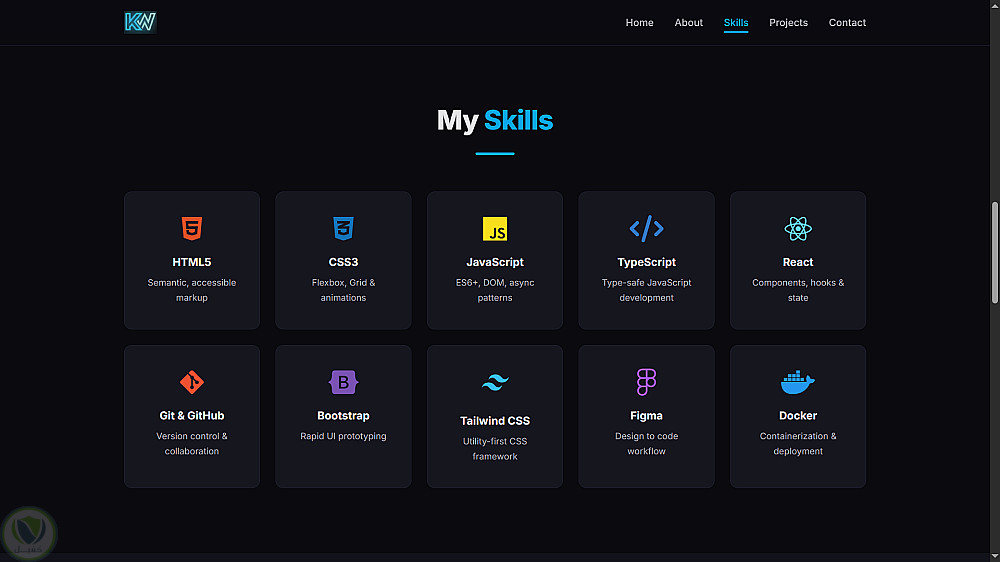Click the Git diamond icon
The height and width of the screenshot is (562, 1000).
click(191, 382)
